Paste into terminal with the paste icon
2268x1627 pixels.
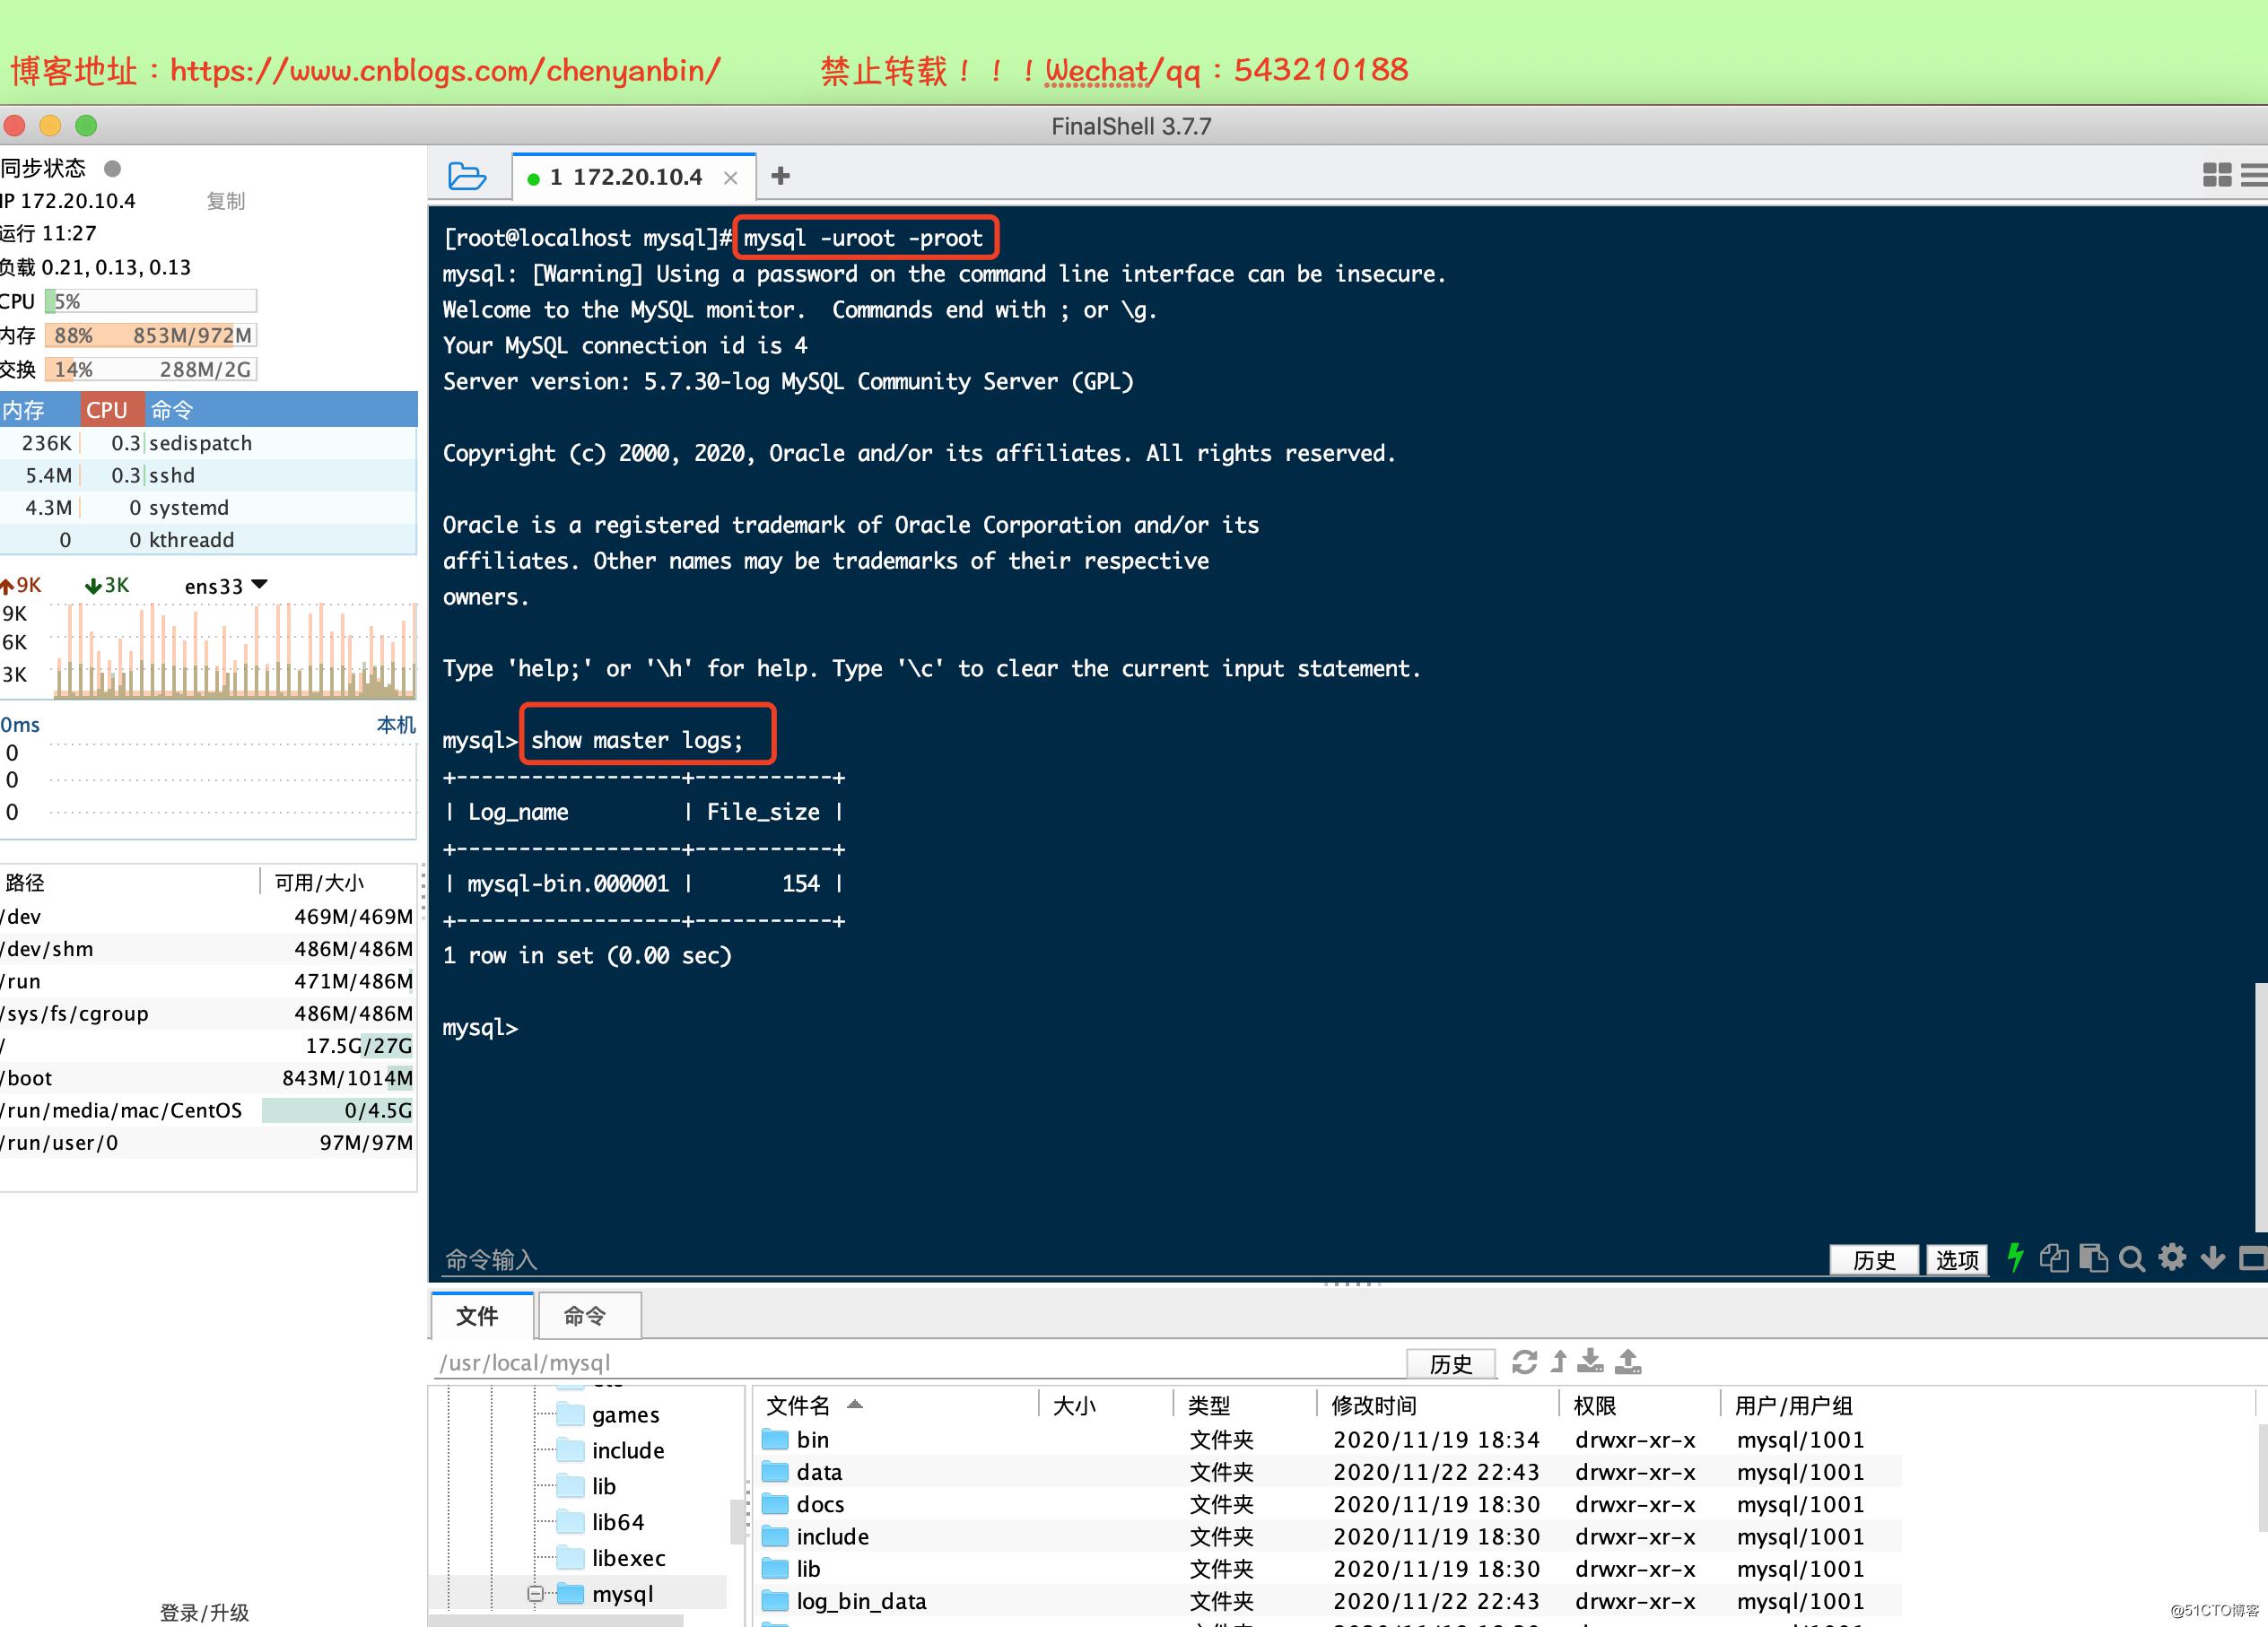coord(2093,1258)
